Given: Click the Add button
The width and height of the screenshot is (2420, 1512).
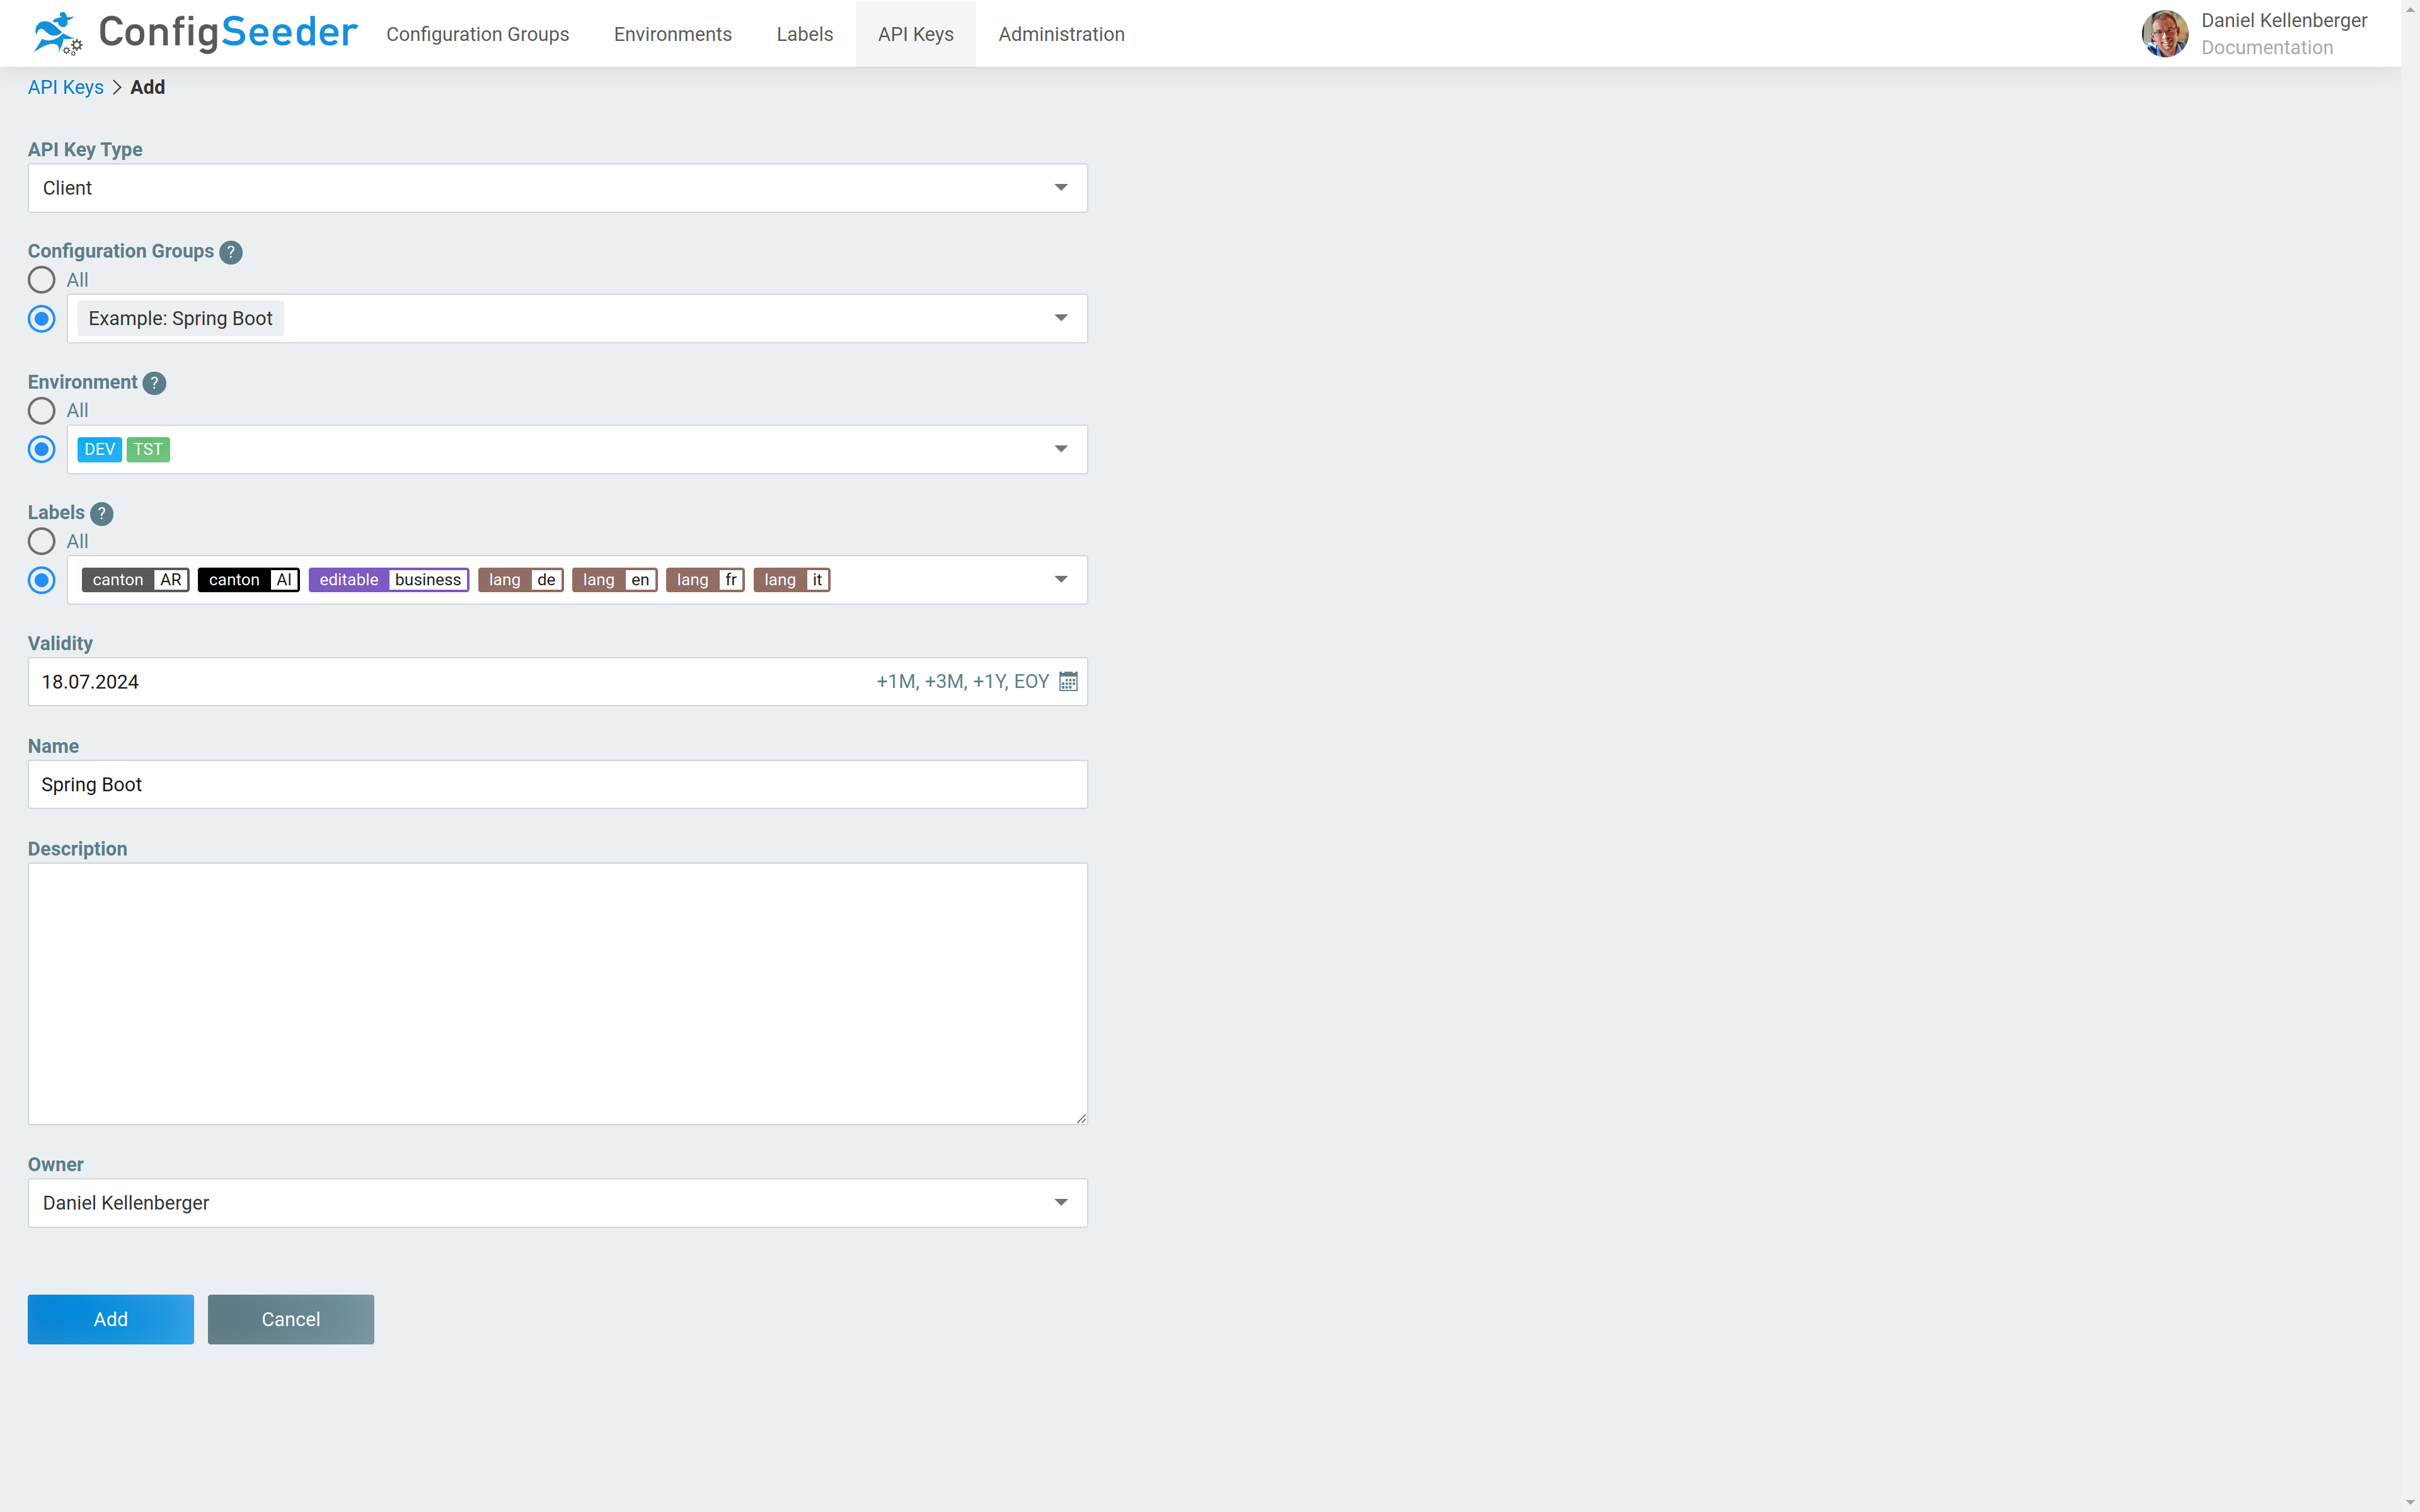Looking at the screenshot, I should point(110,1319).
